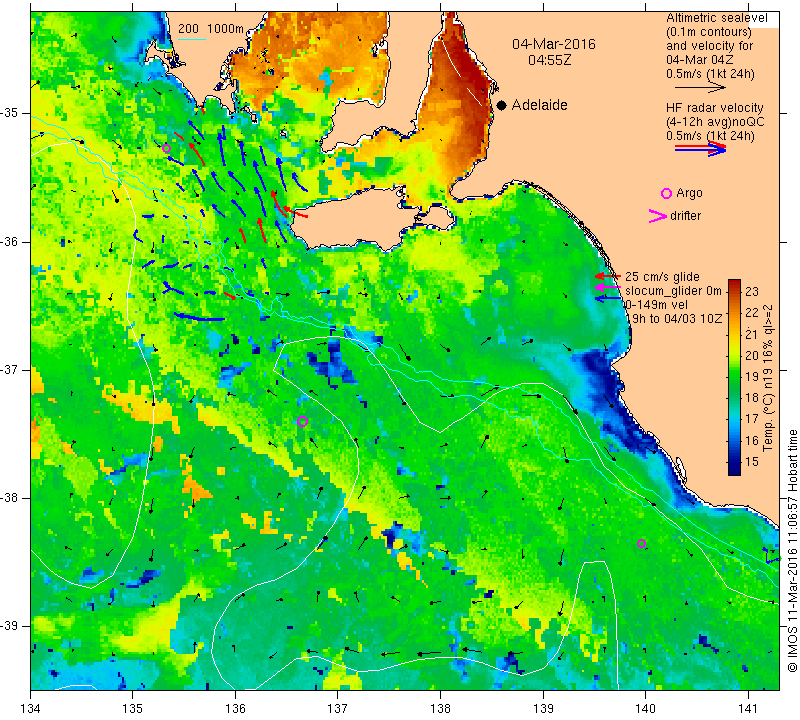Click the '0-149m vel' label
Screen dimensions: 800x720
[656, 305]
